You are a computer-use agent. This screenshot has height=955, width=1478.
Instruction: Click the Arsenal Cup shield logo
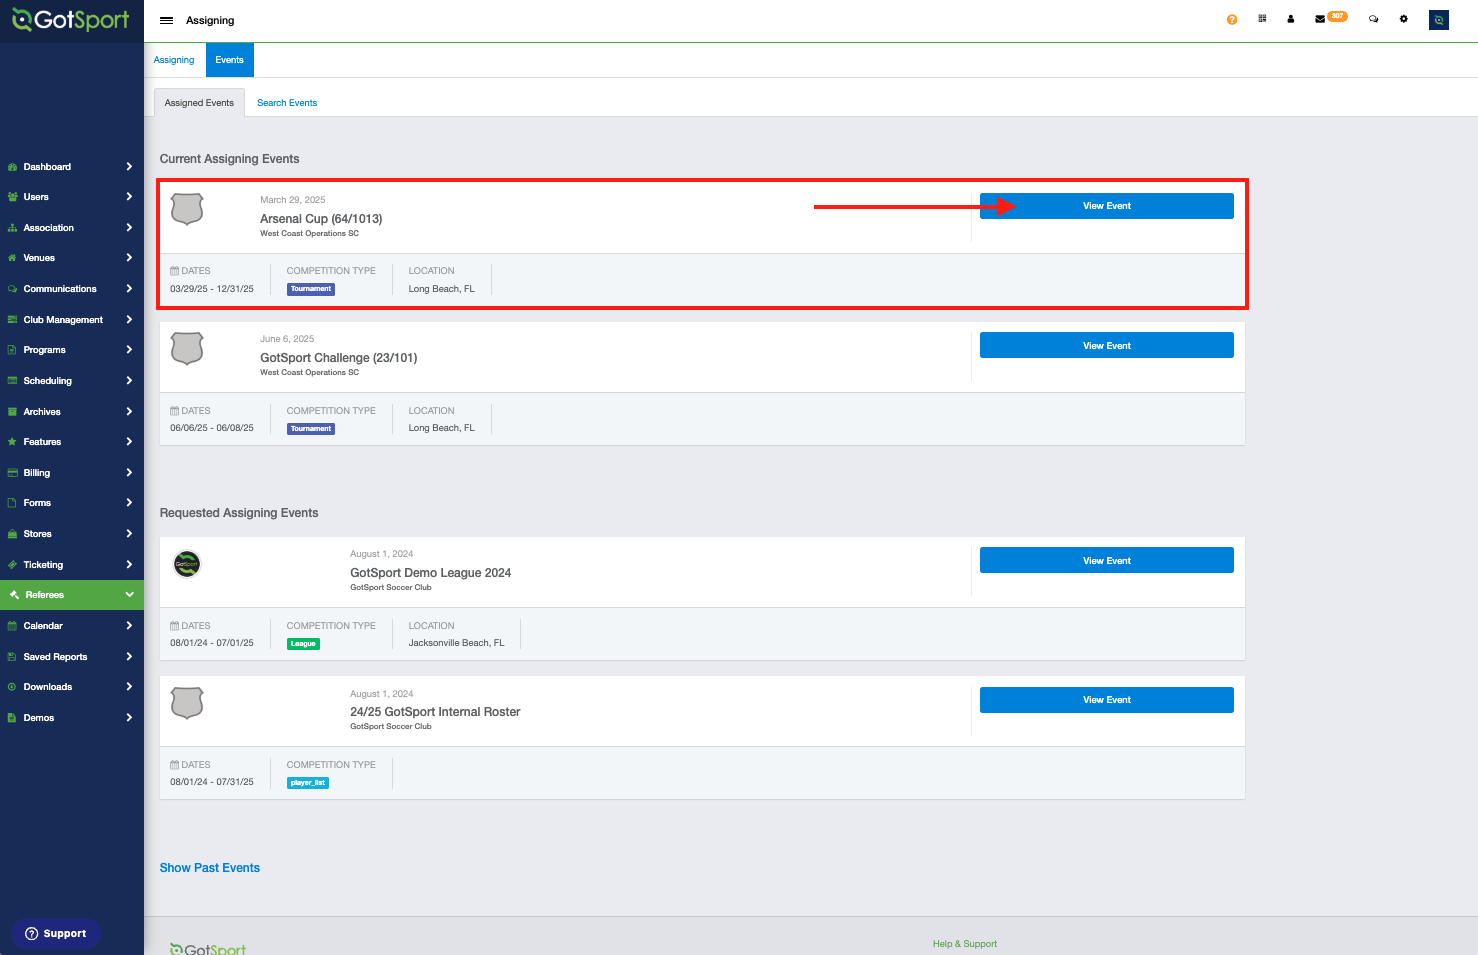187,209
